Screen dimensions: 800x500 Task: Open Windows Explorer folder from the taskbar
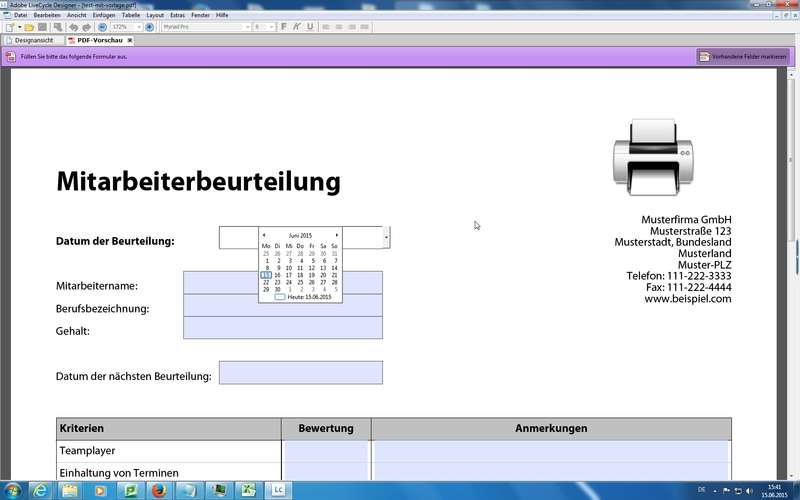pyautogui.click(x=70, y=491)
